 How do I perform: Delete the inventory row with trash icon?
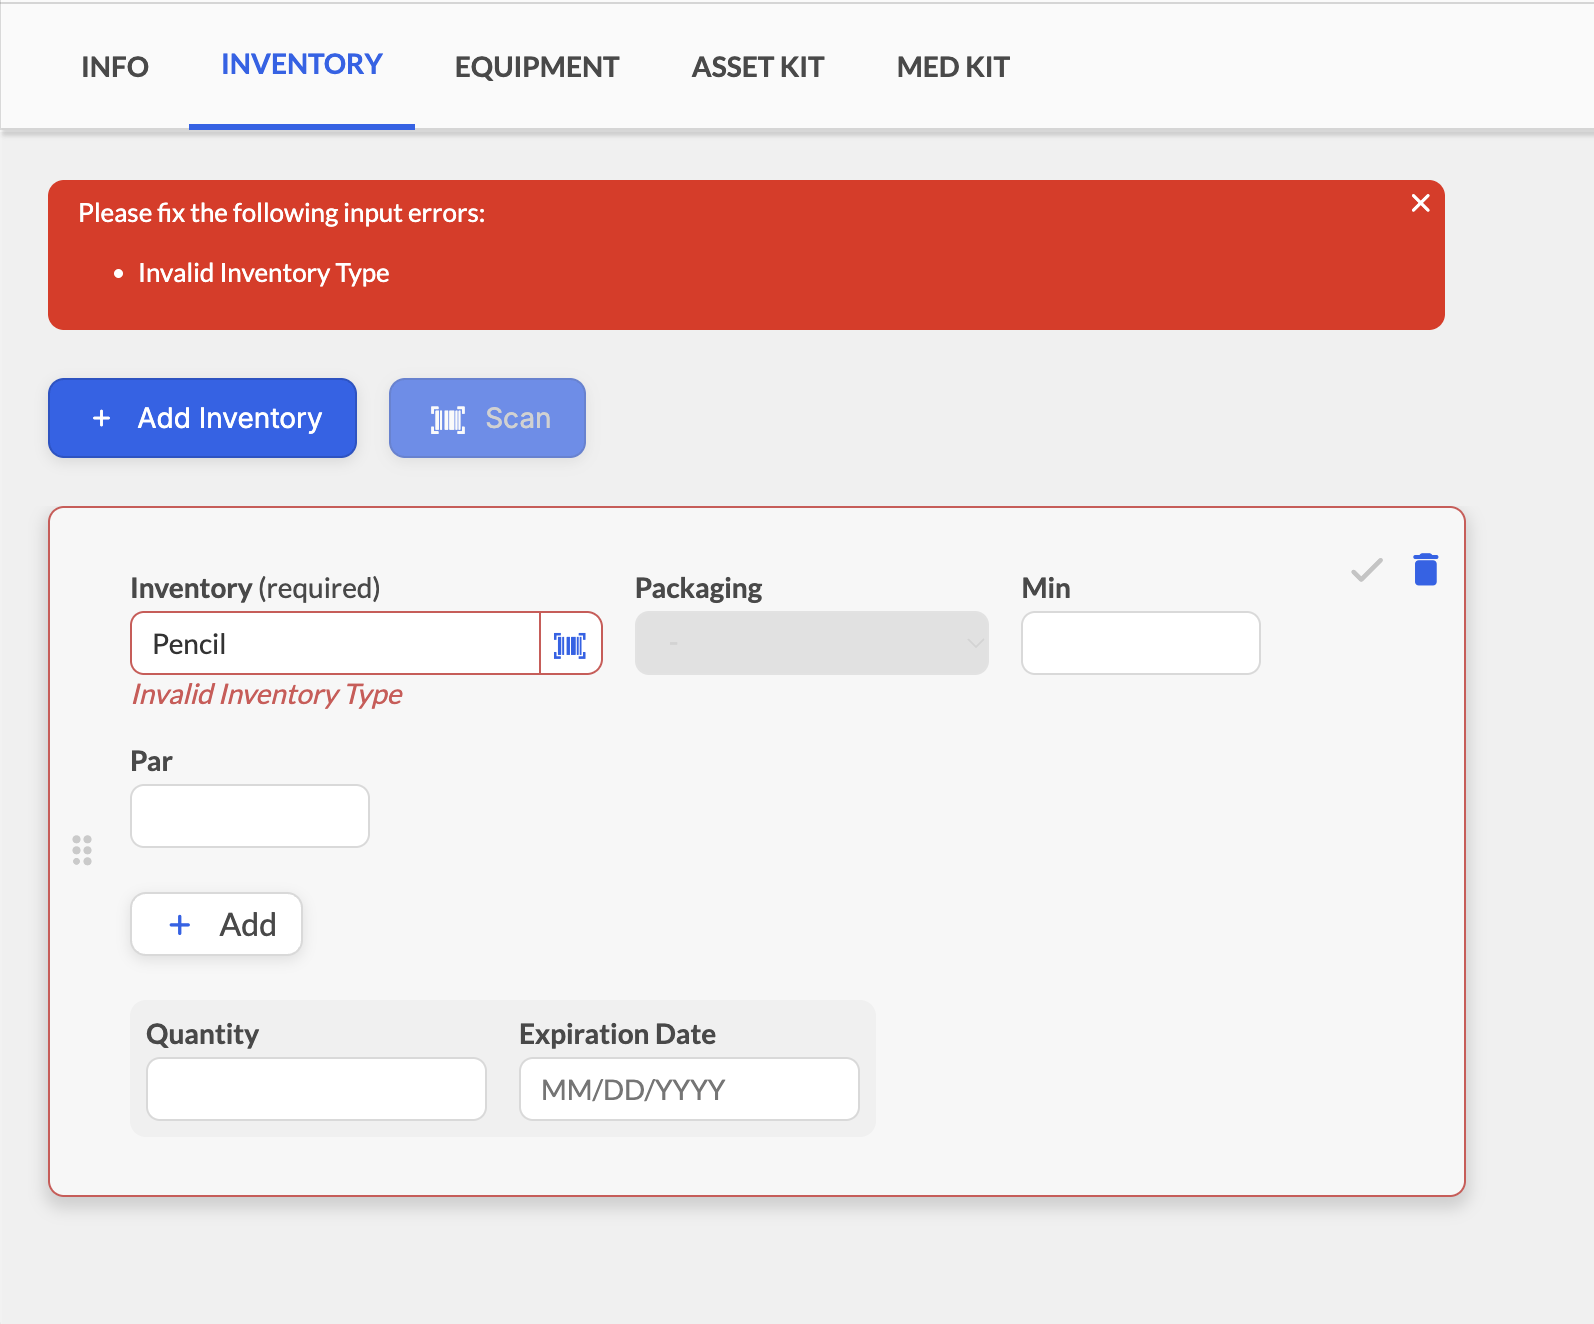pyautogui.click(x=1426, y=569)
